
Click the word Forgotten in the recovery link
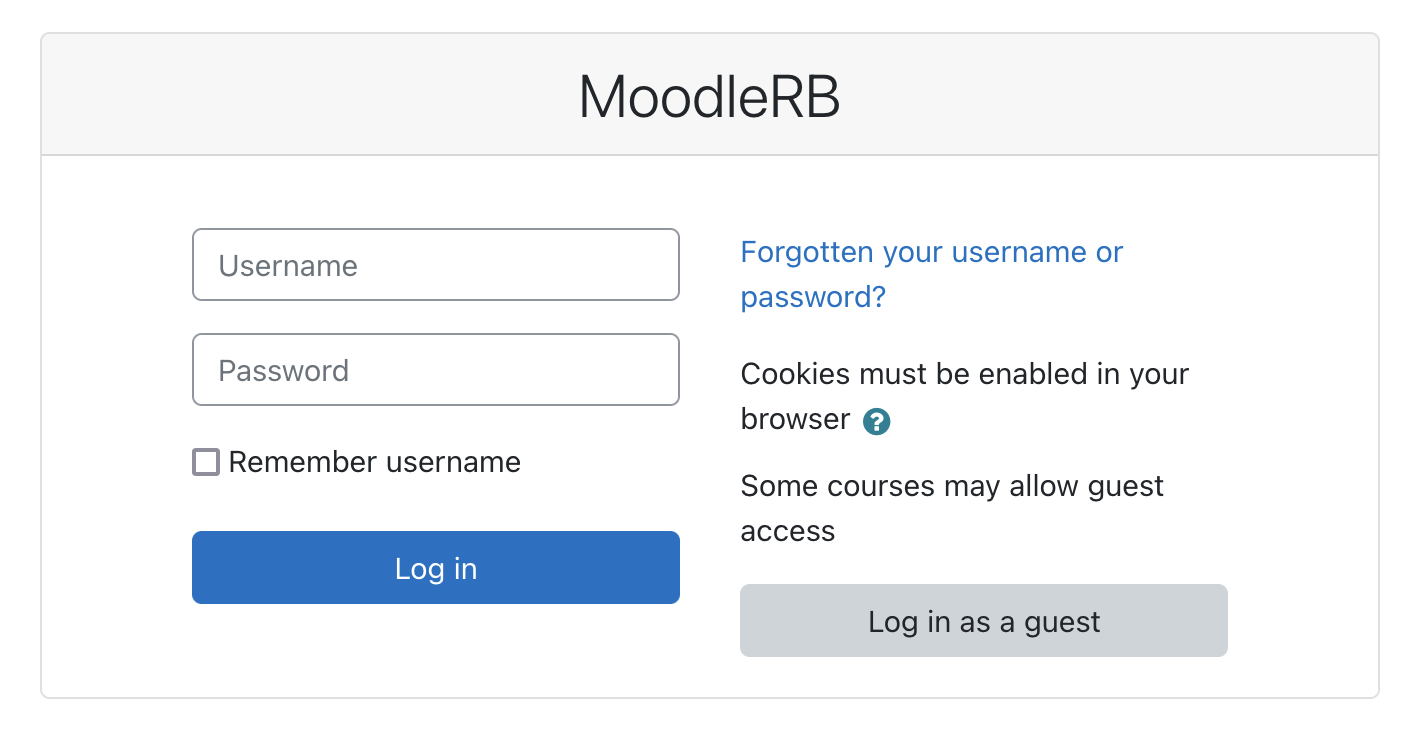click(808, 252)
